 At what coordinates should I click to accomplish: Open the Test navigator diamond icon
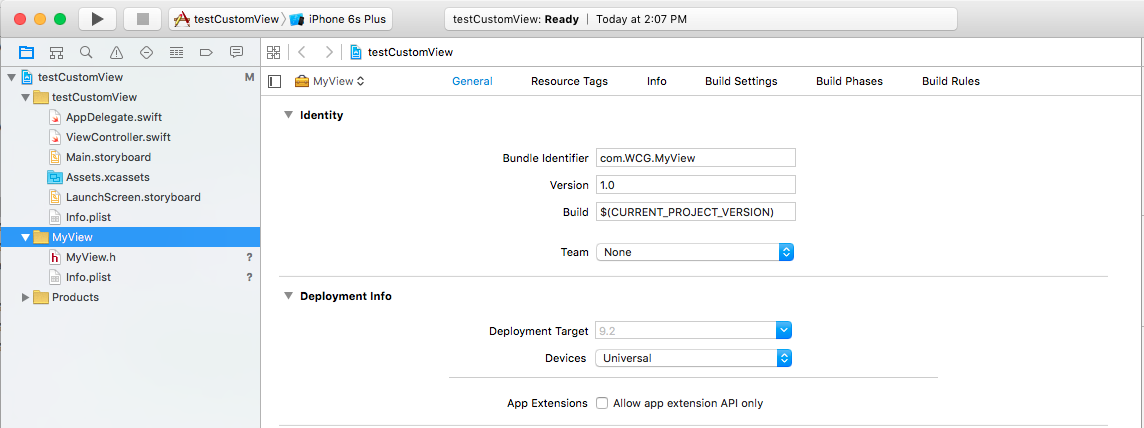[x=146, y=52]
